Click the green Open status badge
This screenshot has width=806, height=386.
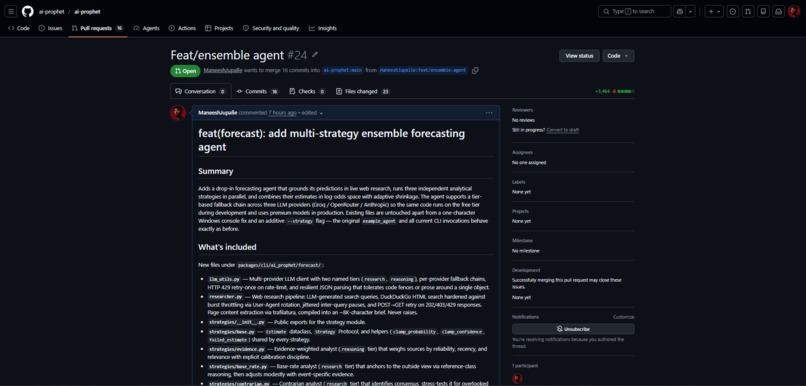pyautogui.click(x=185, y=71)
